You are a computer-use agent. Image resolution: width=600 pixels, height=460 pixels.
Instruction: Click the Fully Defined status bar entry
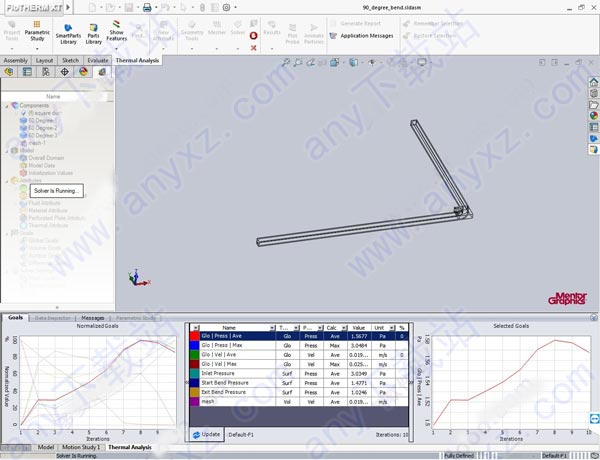[459, 456]
